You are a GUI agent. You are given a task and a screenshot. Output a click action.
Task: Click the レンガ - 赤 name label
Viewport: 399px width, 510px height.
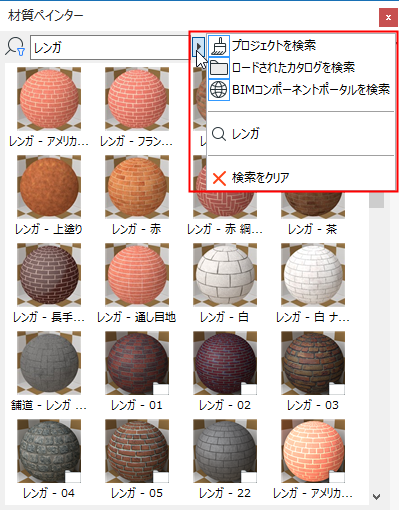(x=137, y=229)
